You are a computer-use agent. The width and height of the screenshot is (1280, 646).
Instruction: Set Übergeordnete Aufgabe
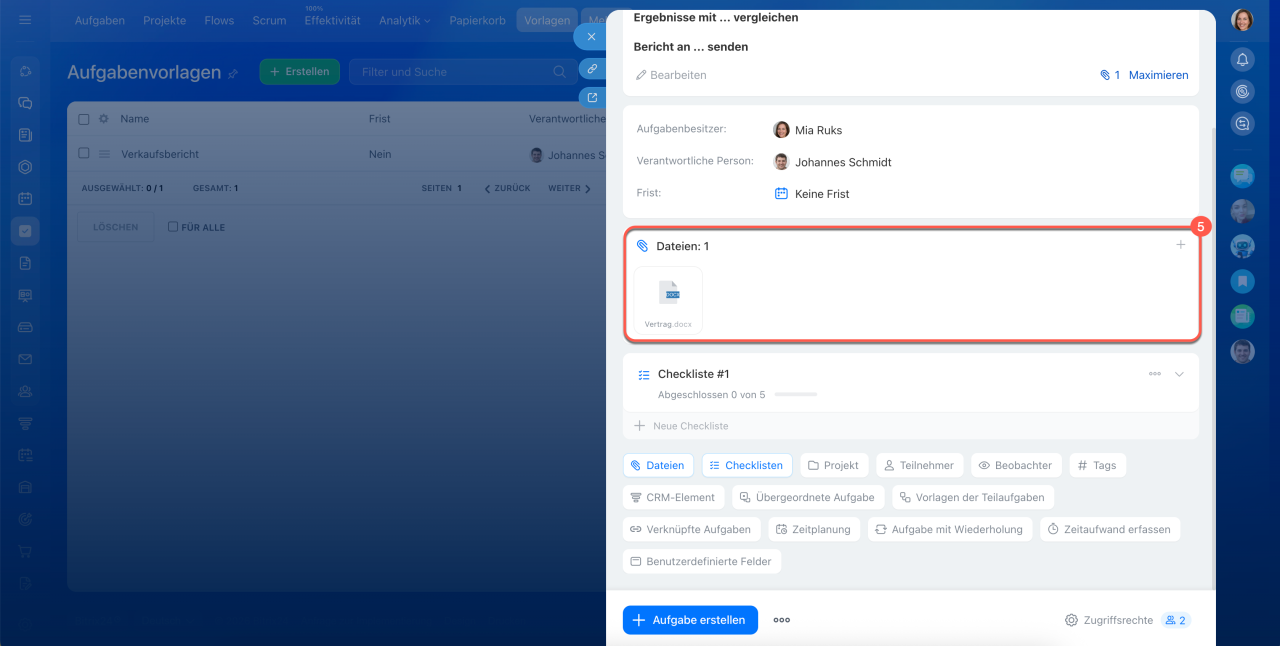coord(808,497)
